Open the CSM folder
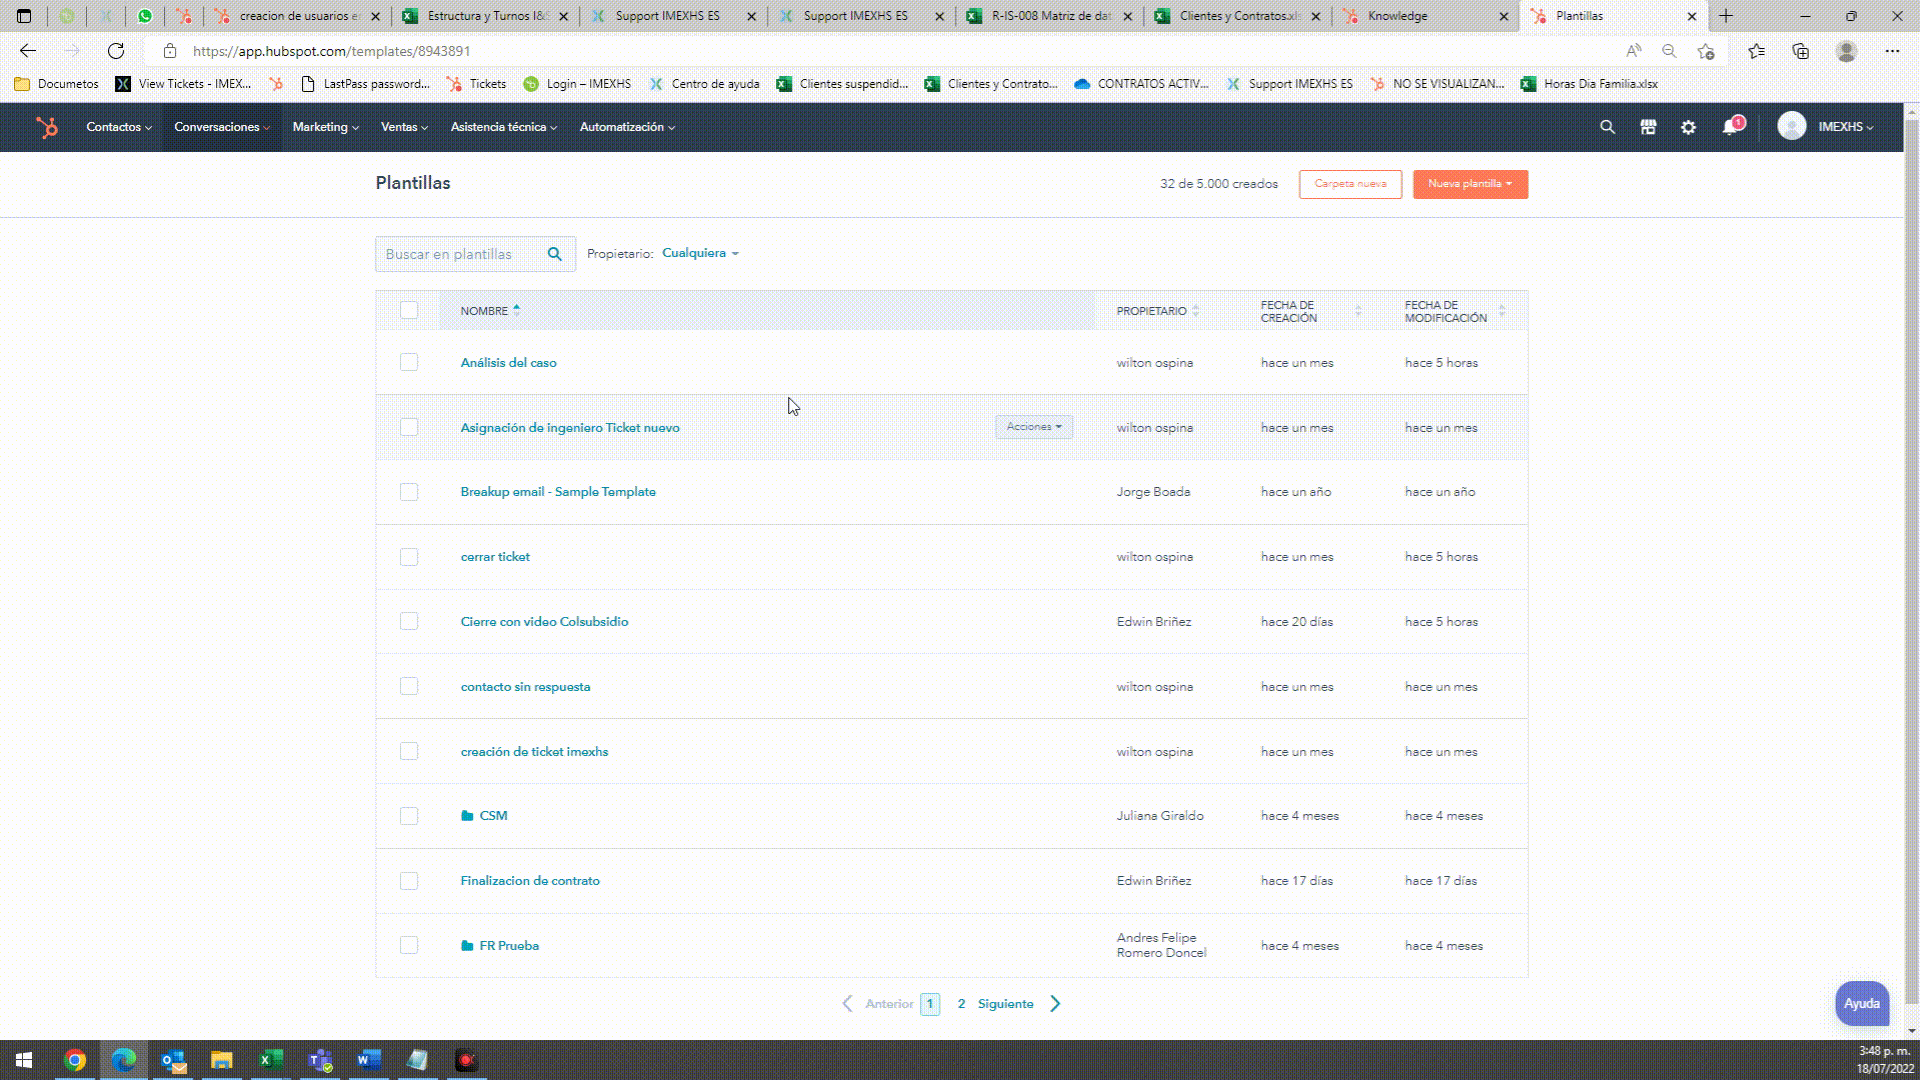The width and height of the screenshot is (1920, 1080). (493, 816)
